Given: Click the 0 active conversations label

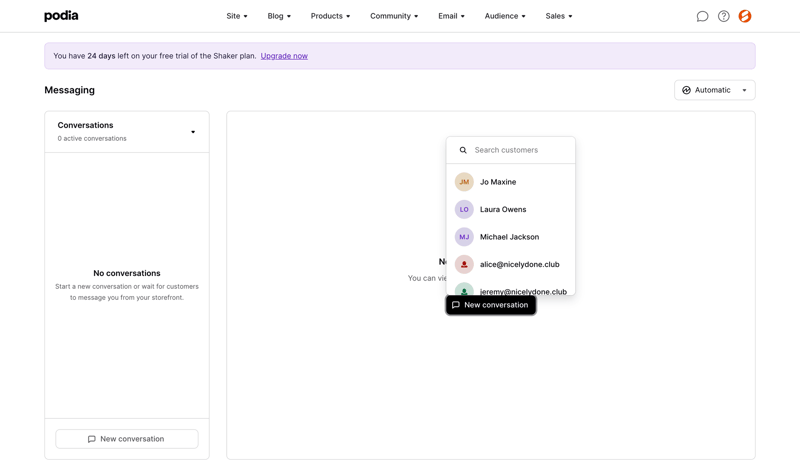Looking at the screenshot, I should [x=92, y=139].
